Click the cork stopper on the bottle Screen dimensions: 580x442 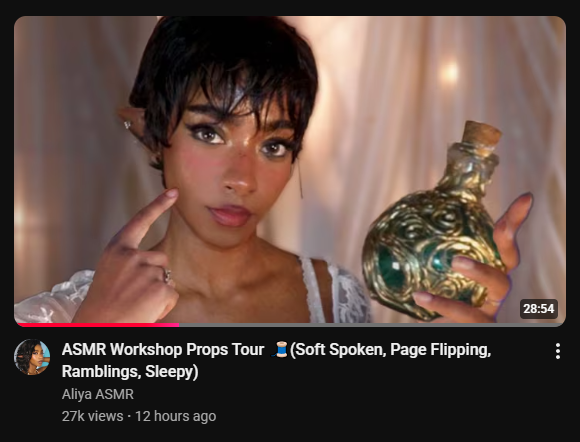482,135
